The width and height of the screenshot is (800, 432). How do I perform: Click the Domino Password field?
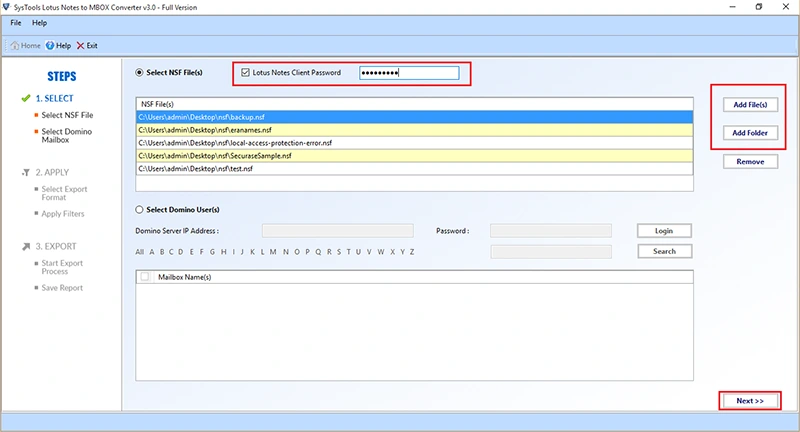(551, 231)
